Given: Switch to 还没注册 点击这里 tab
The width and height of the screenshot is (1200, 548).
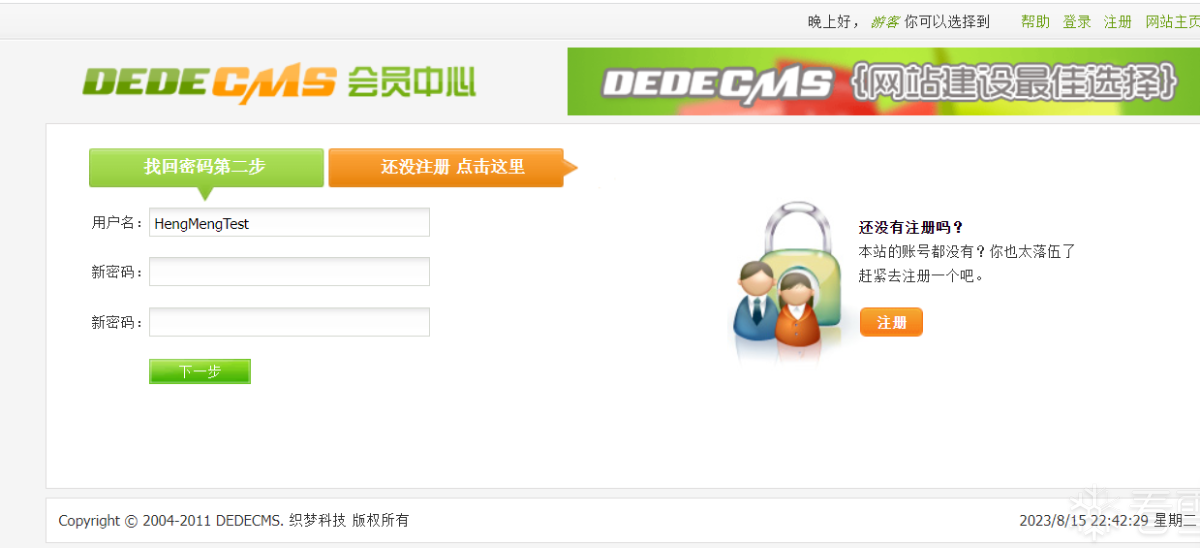Looking at the screenshot, I should (446, 167).
